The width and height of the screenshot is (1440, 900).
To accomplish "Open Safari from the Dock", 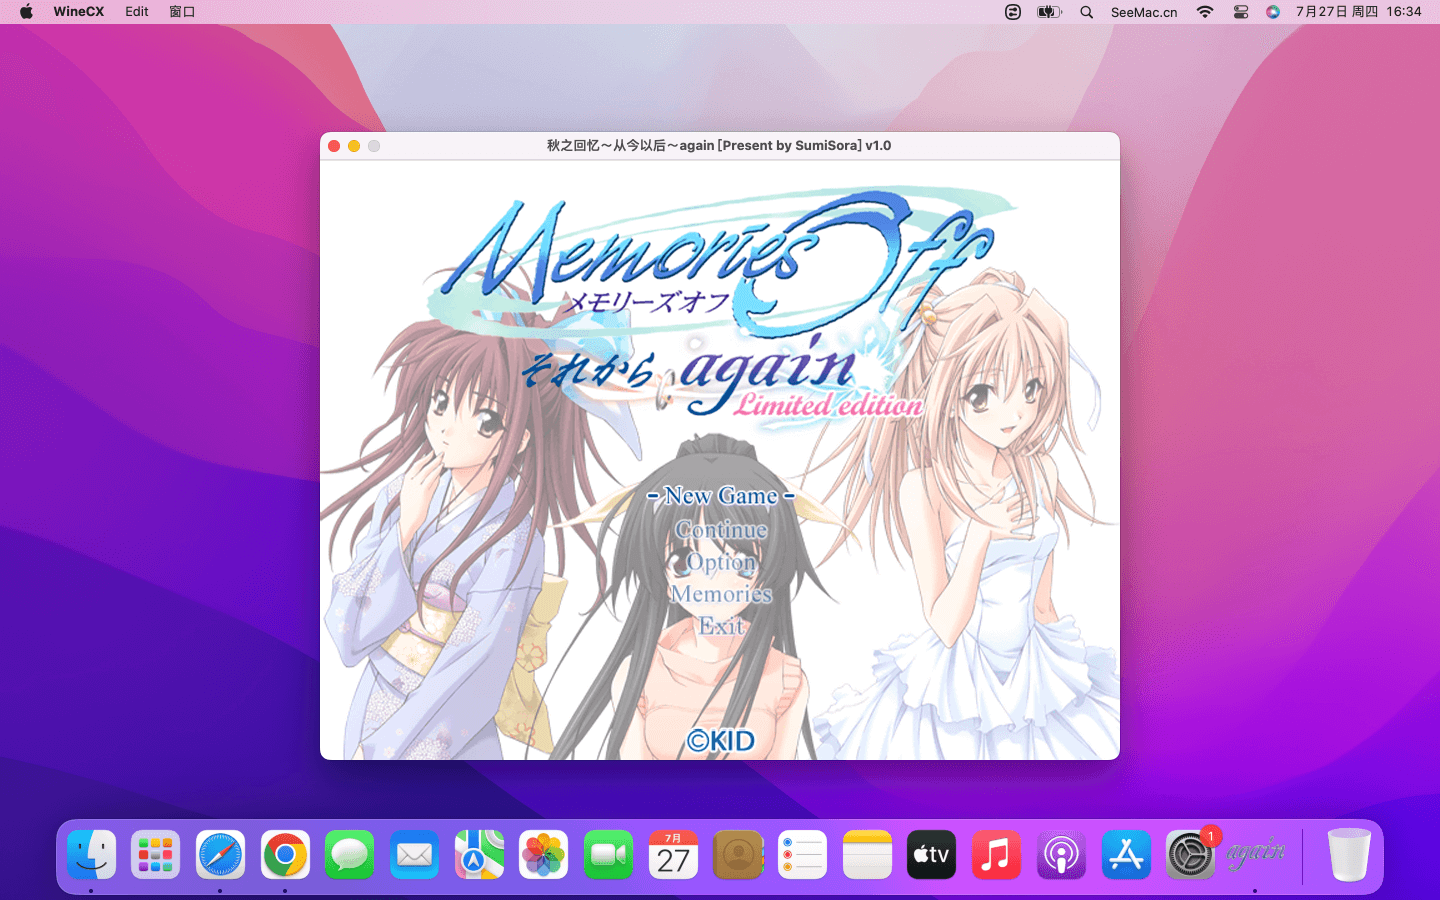I will [x=220, y=854].
